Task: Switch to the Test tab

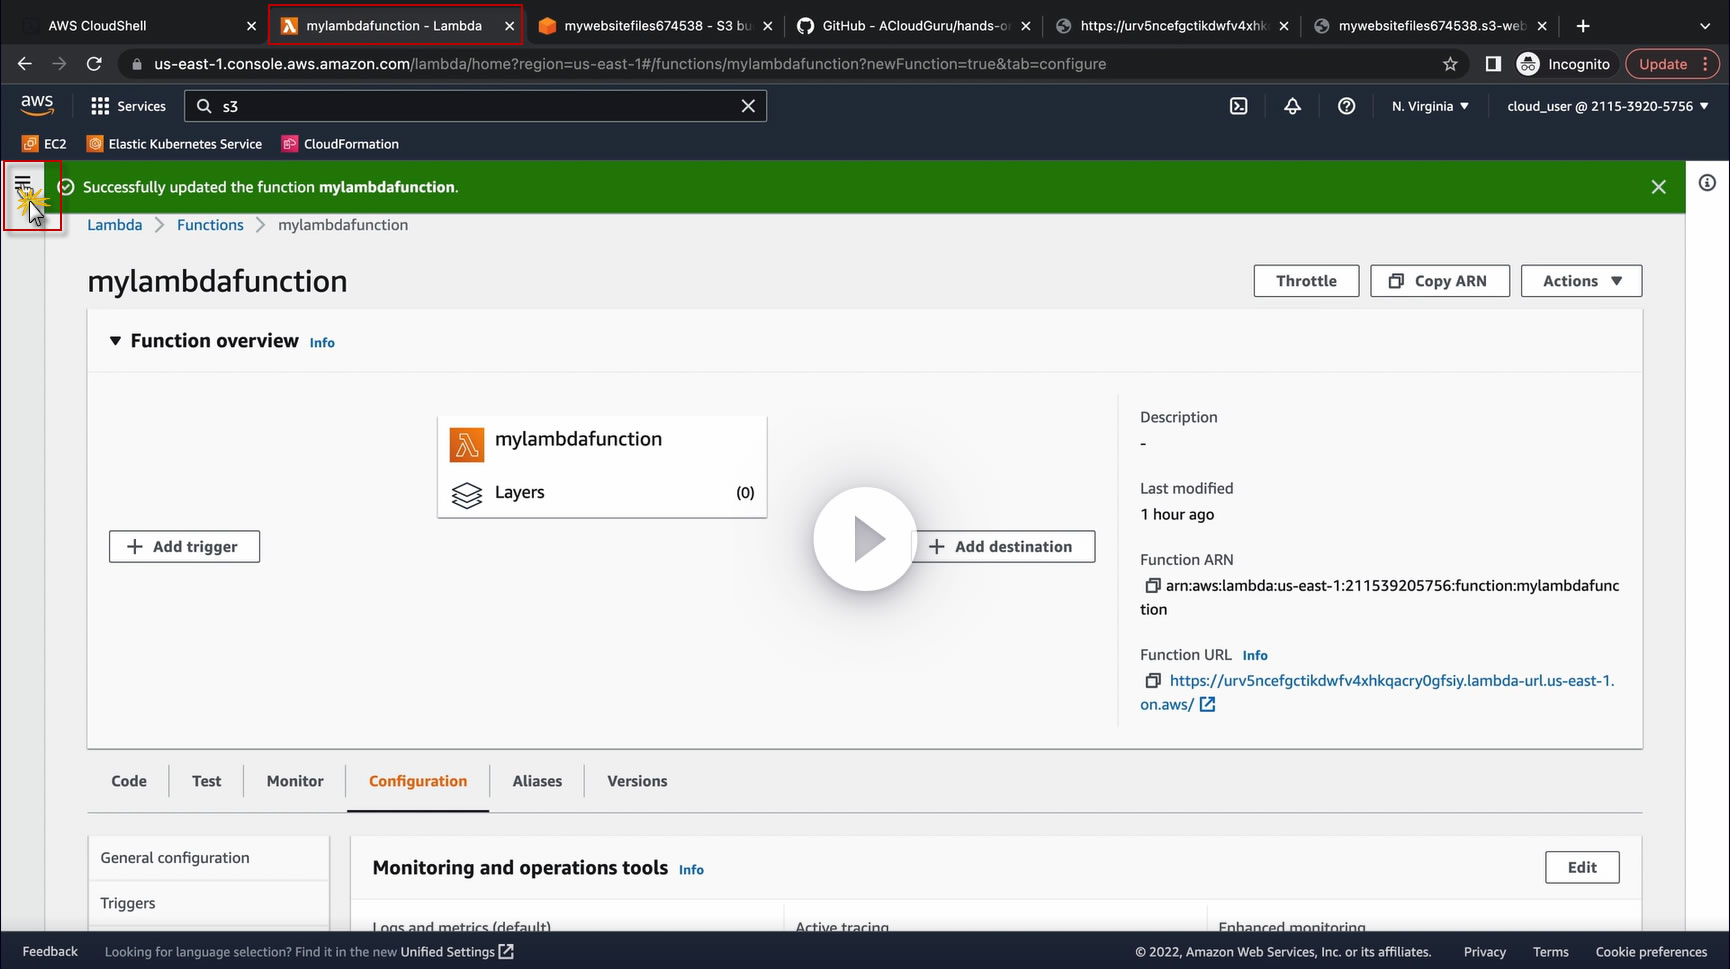Action: pyautogui.click(x=207, y=781)
